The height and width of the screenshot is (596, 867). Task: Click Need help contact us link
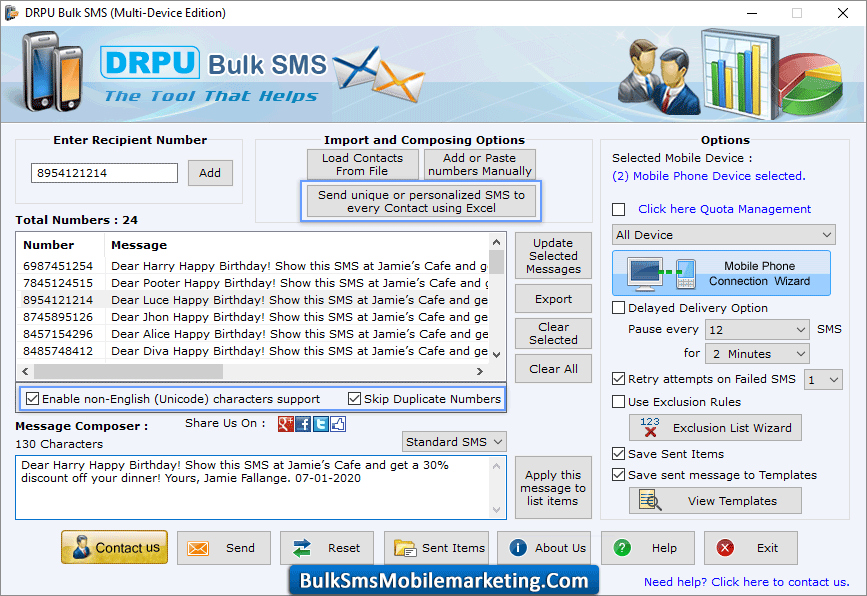coord(746,582)
